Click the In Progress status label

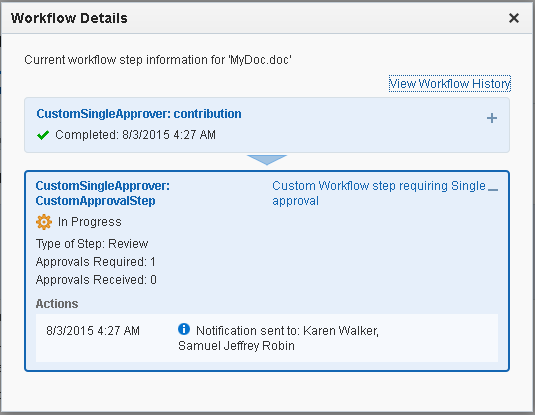tap(90, 222)
